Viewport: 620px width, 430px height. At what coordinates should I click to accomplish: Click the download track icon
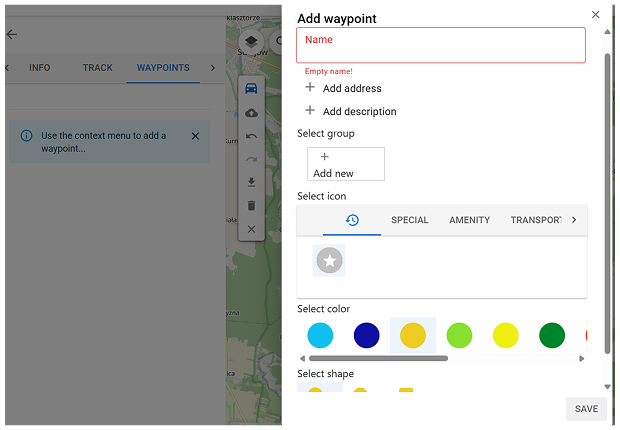click(251, 182)
